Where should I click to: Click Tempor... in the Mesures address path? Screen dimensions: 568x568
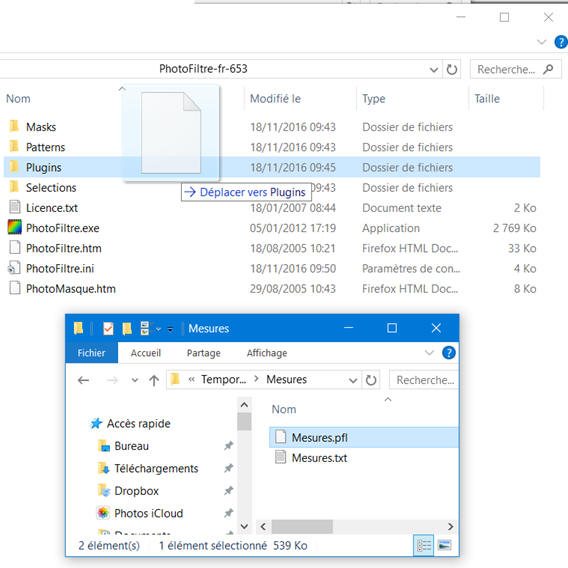(x=224, y=379)
